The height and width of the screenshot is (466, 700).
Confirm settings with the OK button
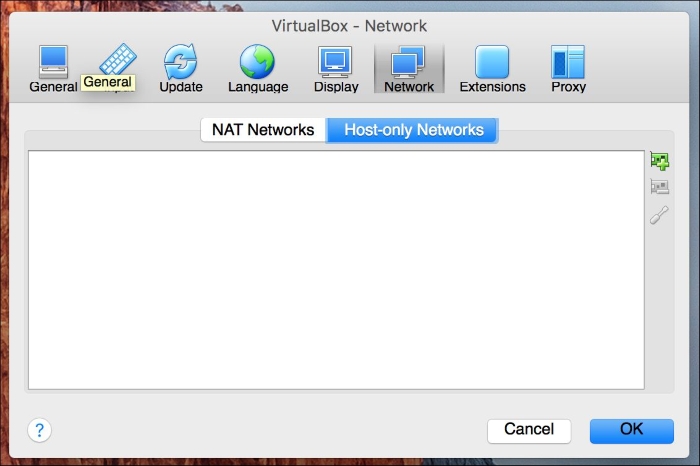(x=631, y=431)
